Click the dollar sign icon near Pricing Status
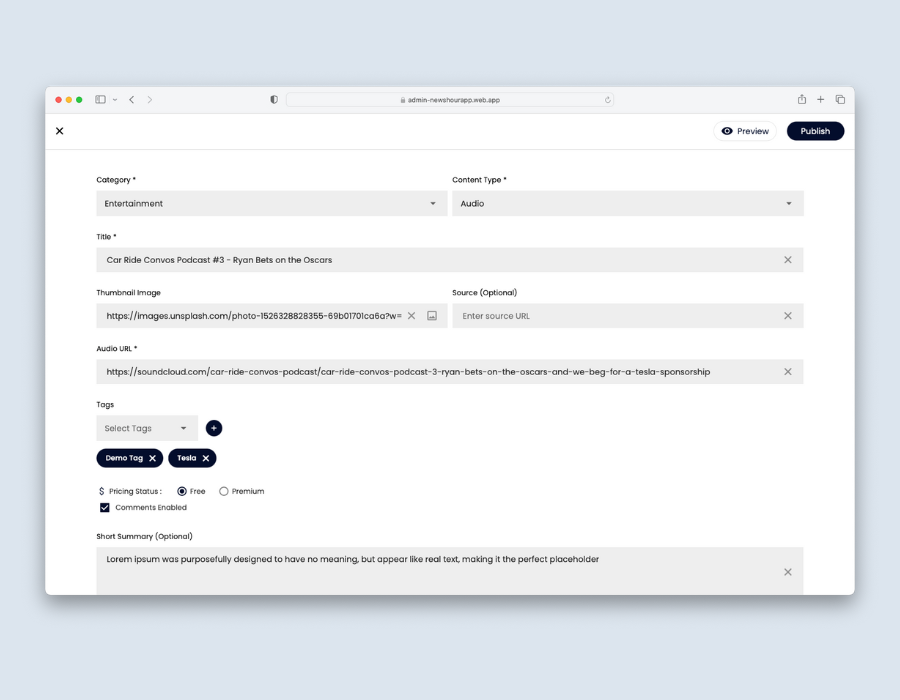 (101, 491)
